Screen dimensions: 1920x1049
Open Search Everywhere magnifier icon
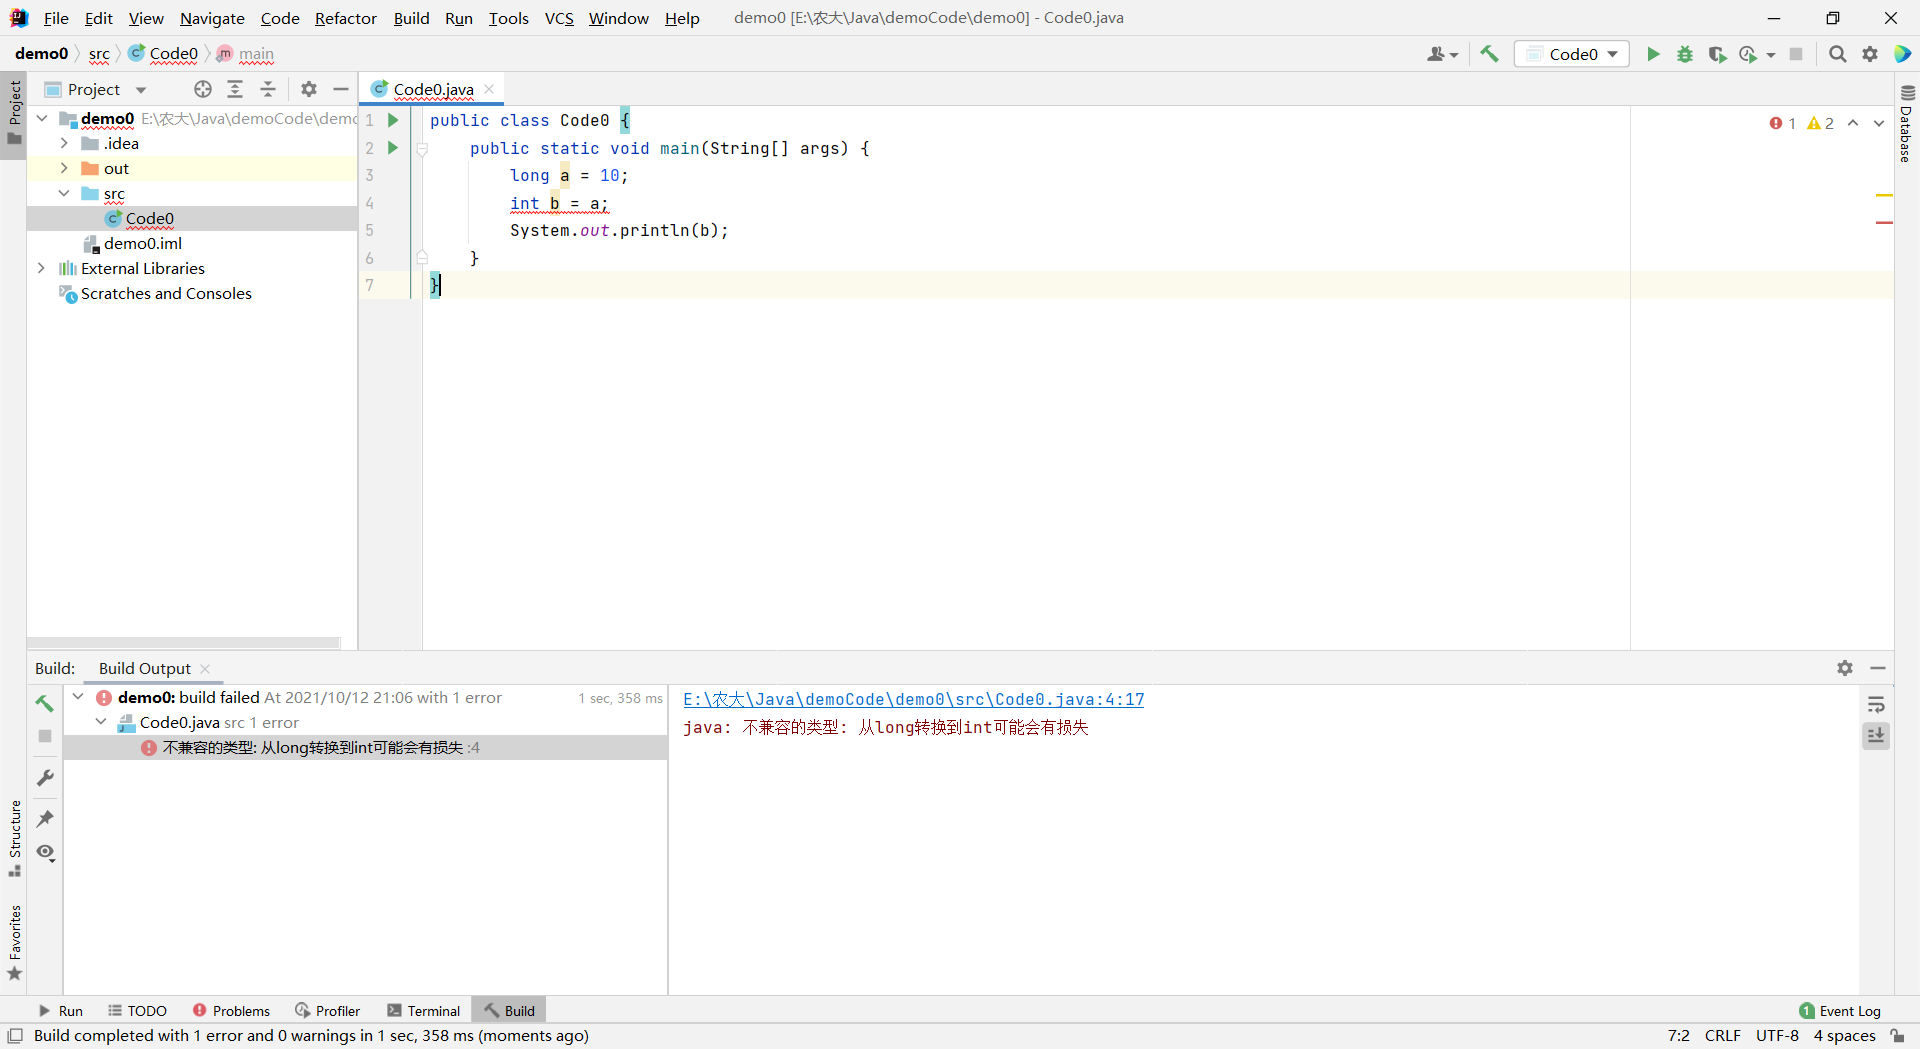1837,54
